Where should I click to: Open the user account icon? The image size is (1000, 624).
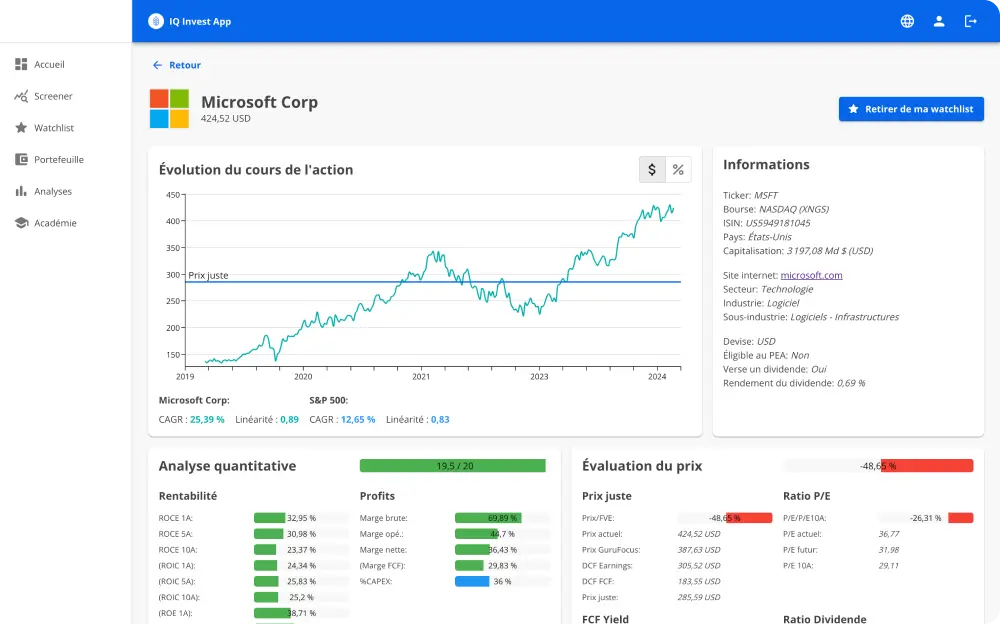pos(939,21)
